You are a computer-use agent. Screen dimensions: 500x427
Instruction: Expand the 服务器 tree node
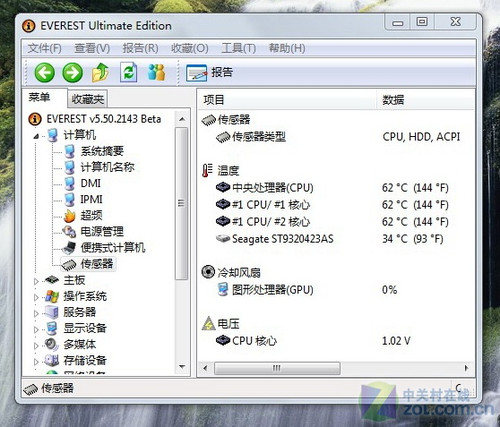pos(36,313)
